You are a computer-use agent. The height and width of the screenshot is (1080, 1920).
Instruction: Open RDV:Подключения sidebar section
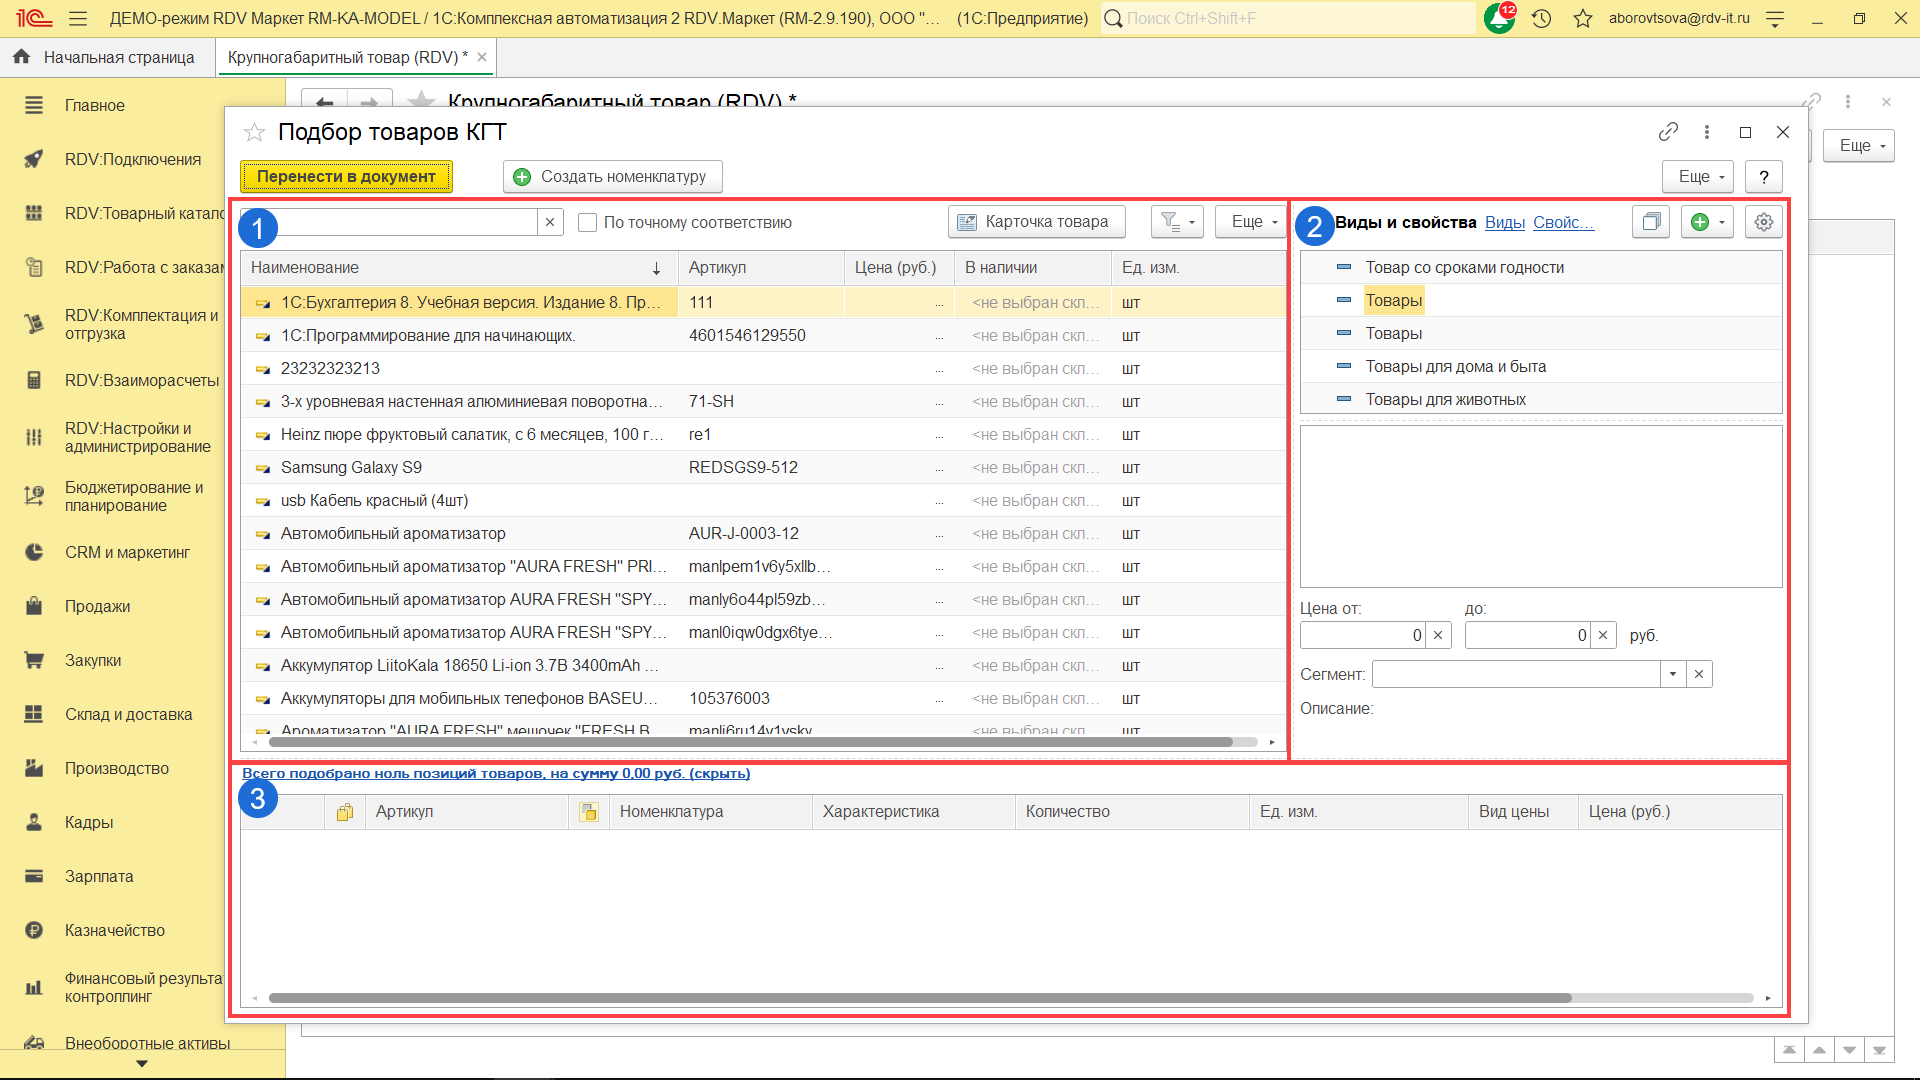pyautogui.click(x=132, y=159)
